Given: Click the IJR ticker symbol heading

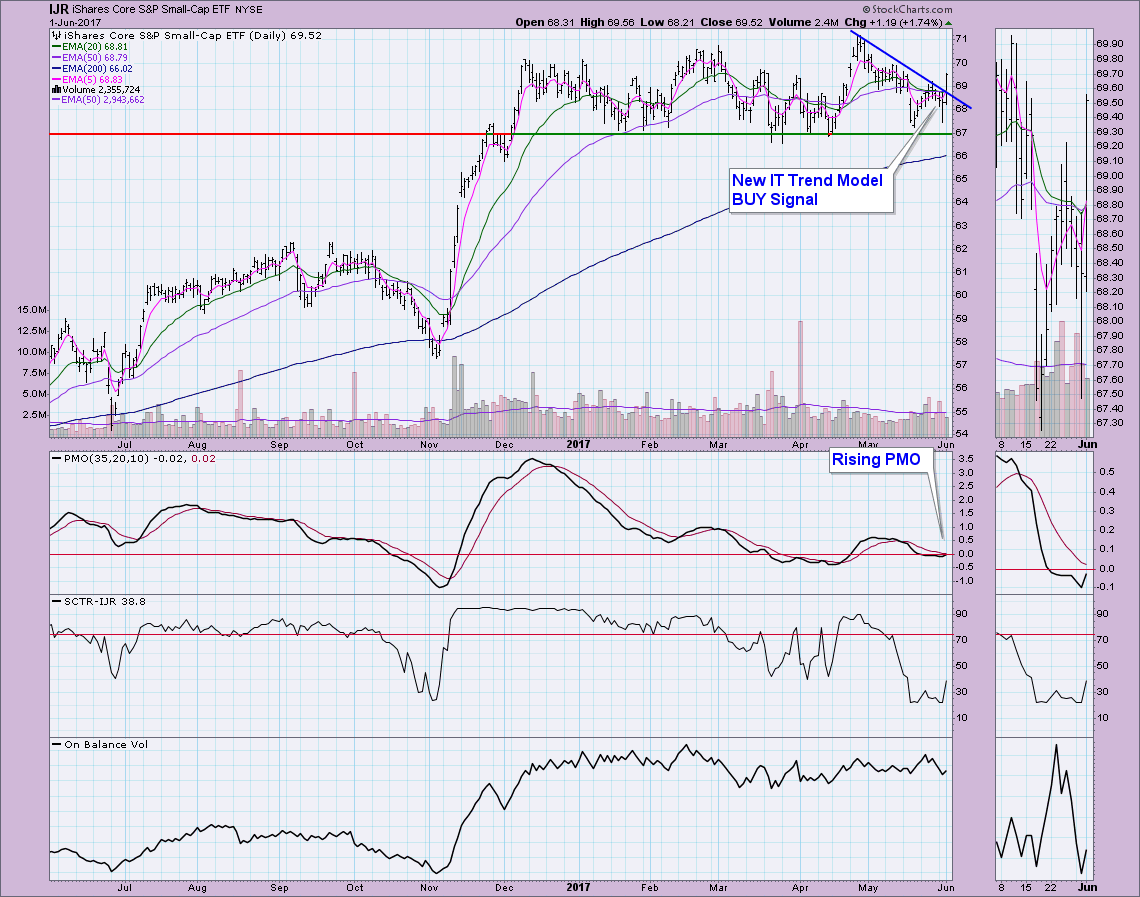Looking at the screenshot, I should [x=59, y=9].
